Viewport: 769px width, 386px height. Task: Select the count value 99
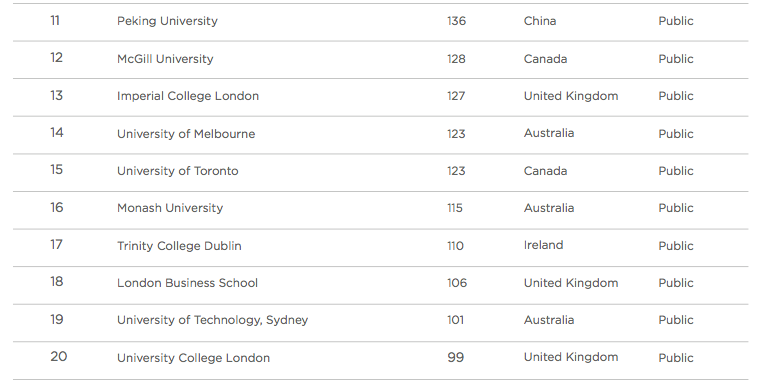[456, 358]
